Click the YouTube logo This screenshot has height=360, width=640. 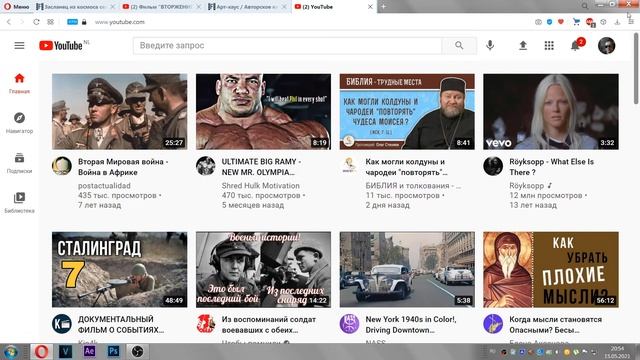click(61, 46)
